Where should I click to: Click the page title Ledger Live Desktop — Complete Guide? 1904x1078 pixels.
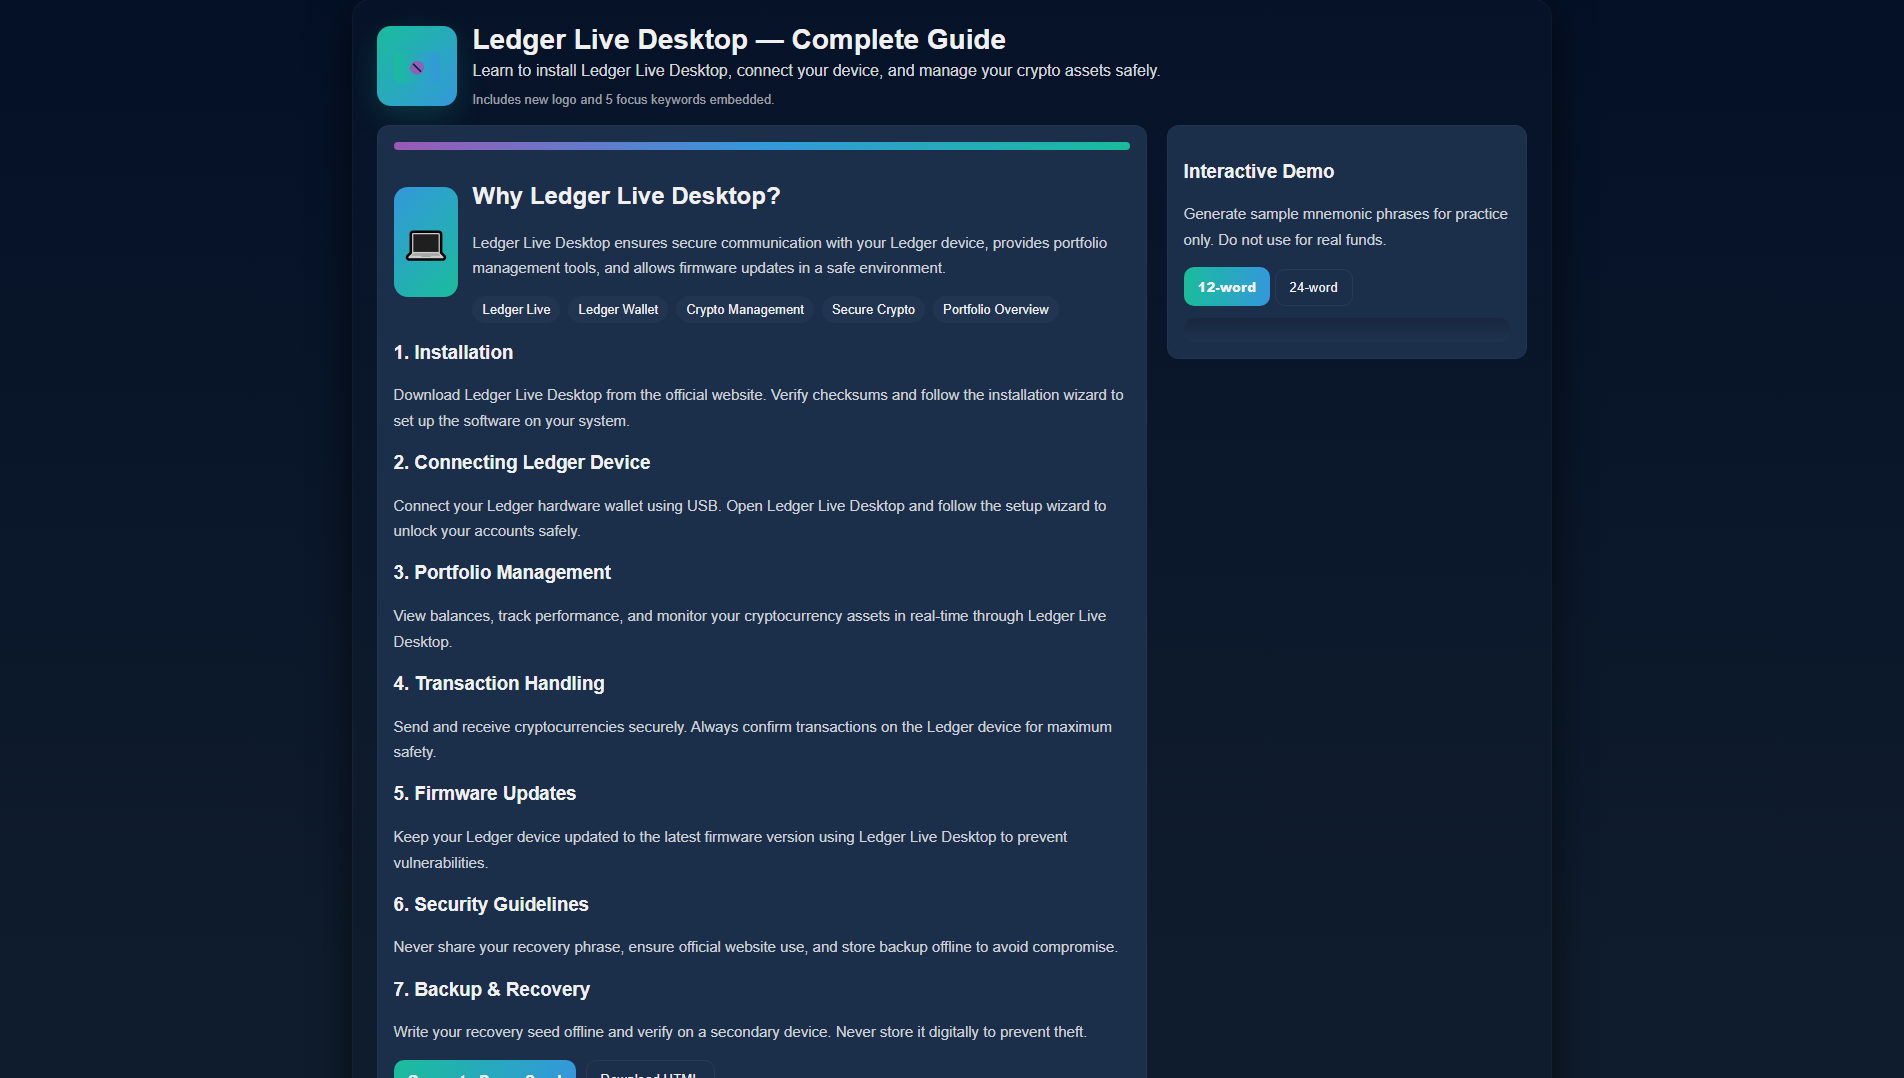pos(739,39)
